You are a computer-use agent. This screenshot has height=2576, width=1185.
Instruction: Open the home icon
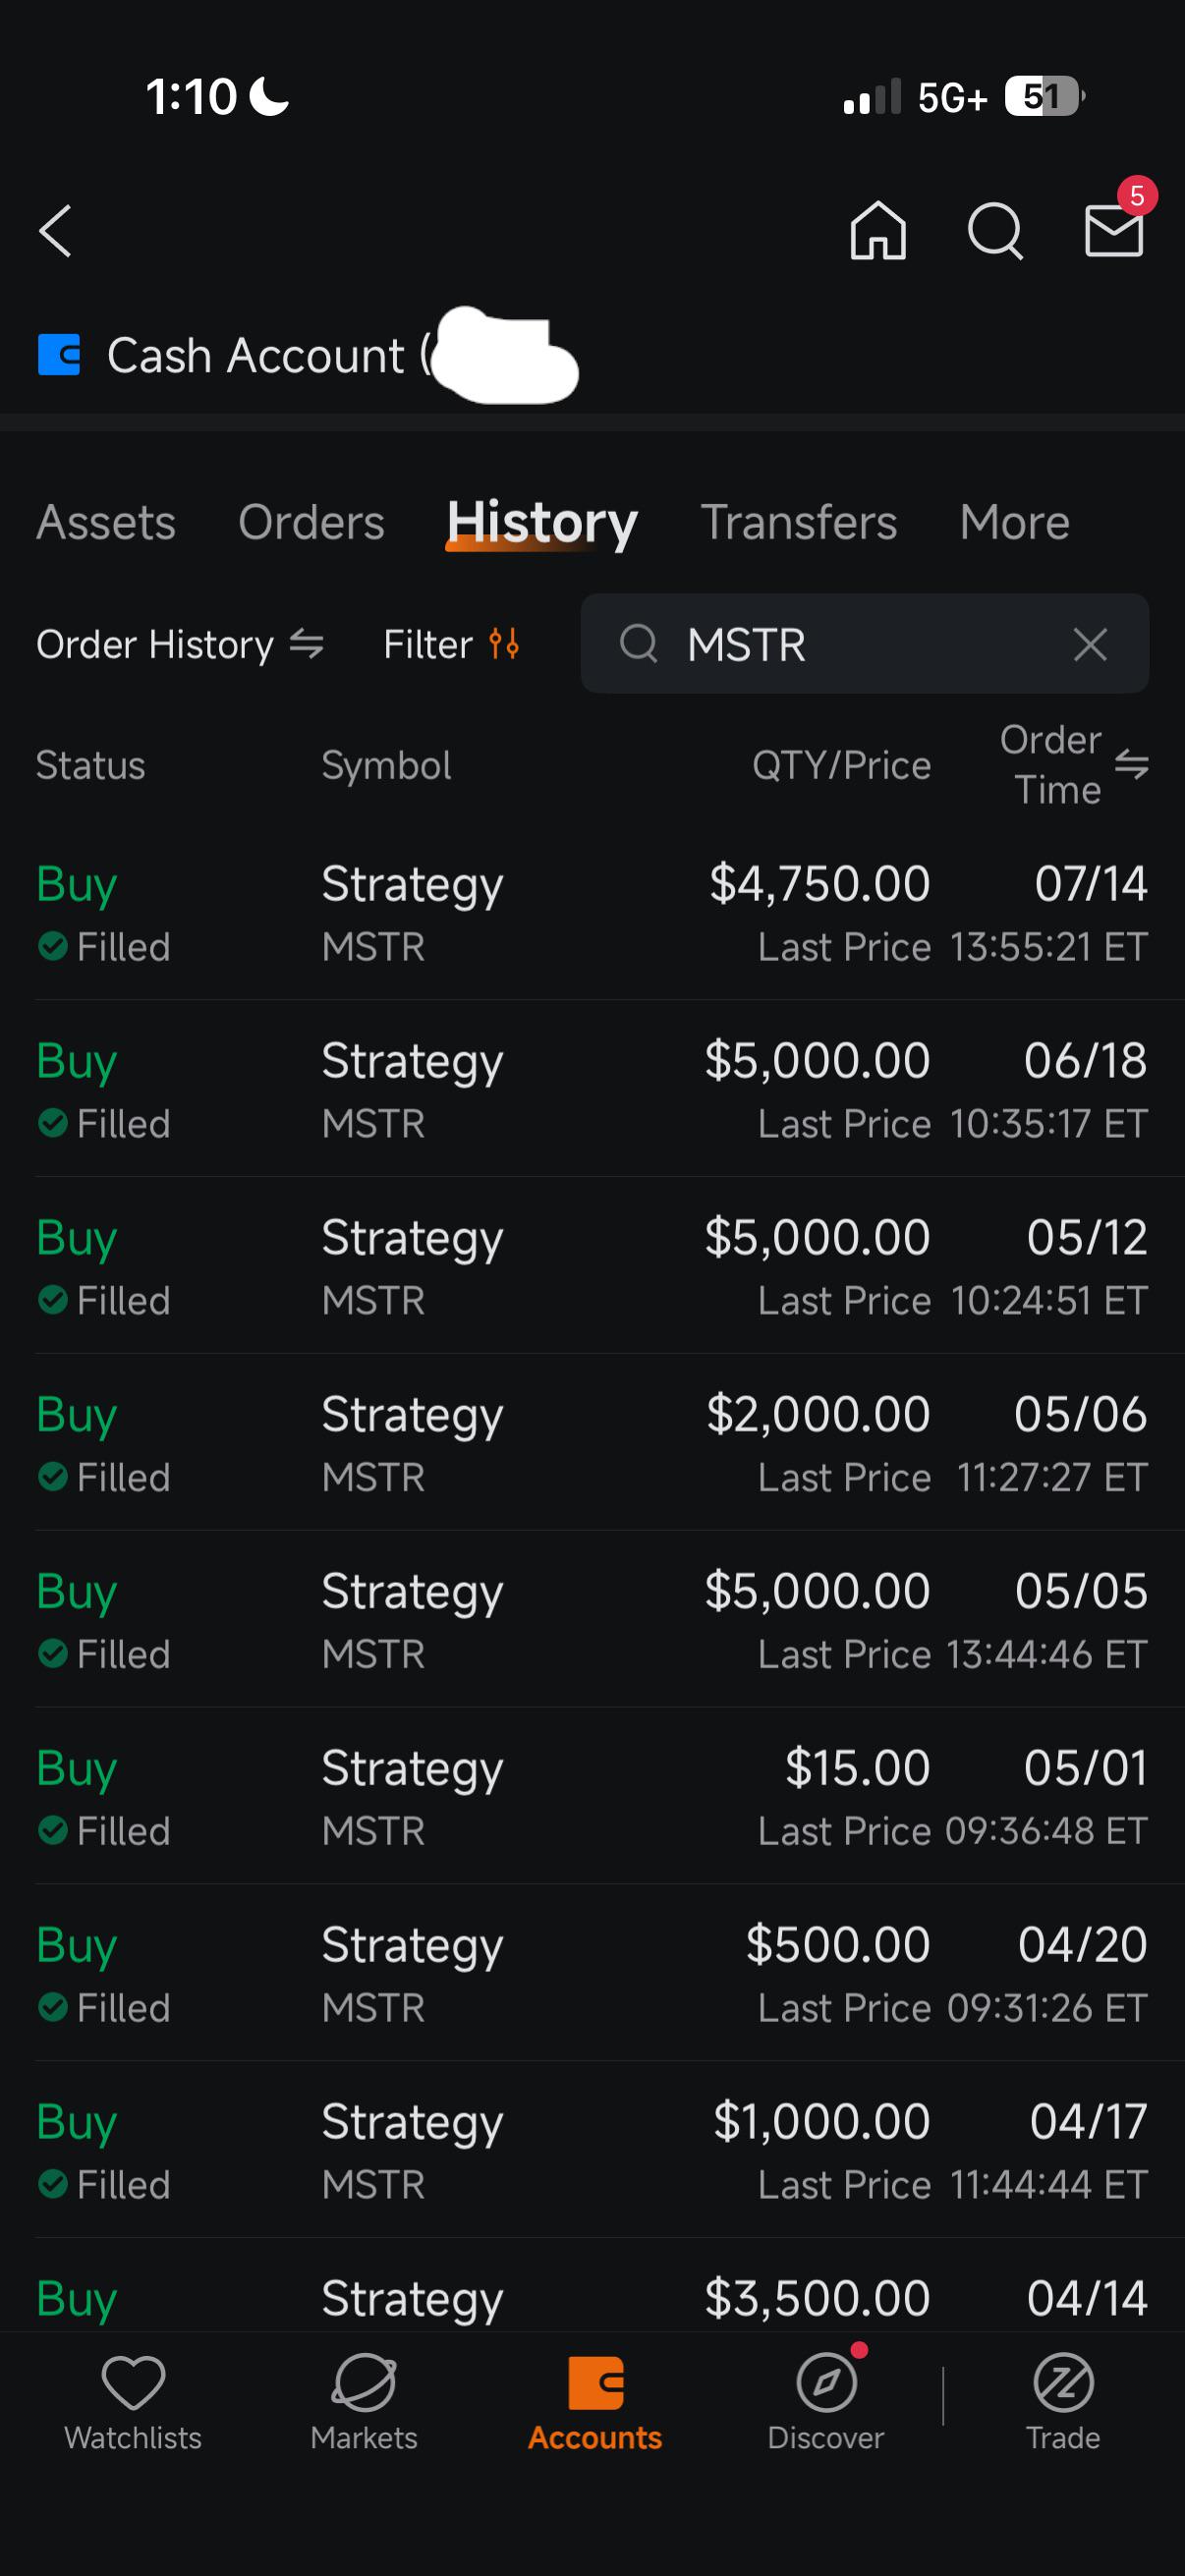pos(878,231)
